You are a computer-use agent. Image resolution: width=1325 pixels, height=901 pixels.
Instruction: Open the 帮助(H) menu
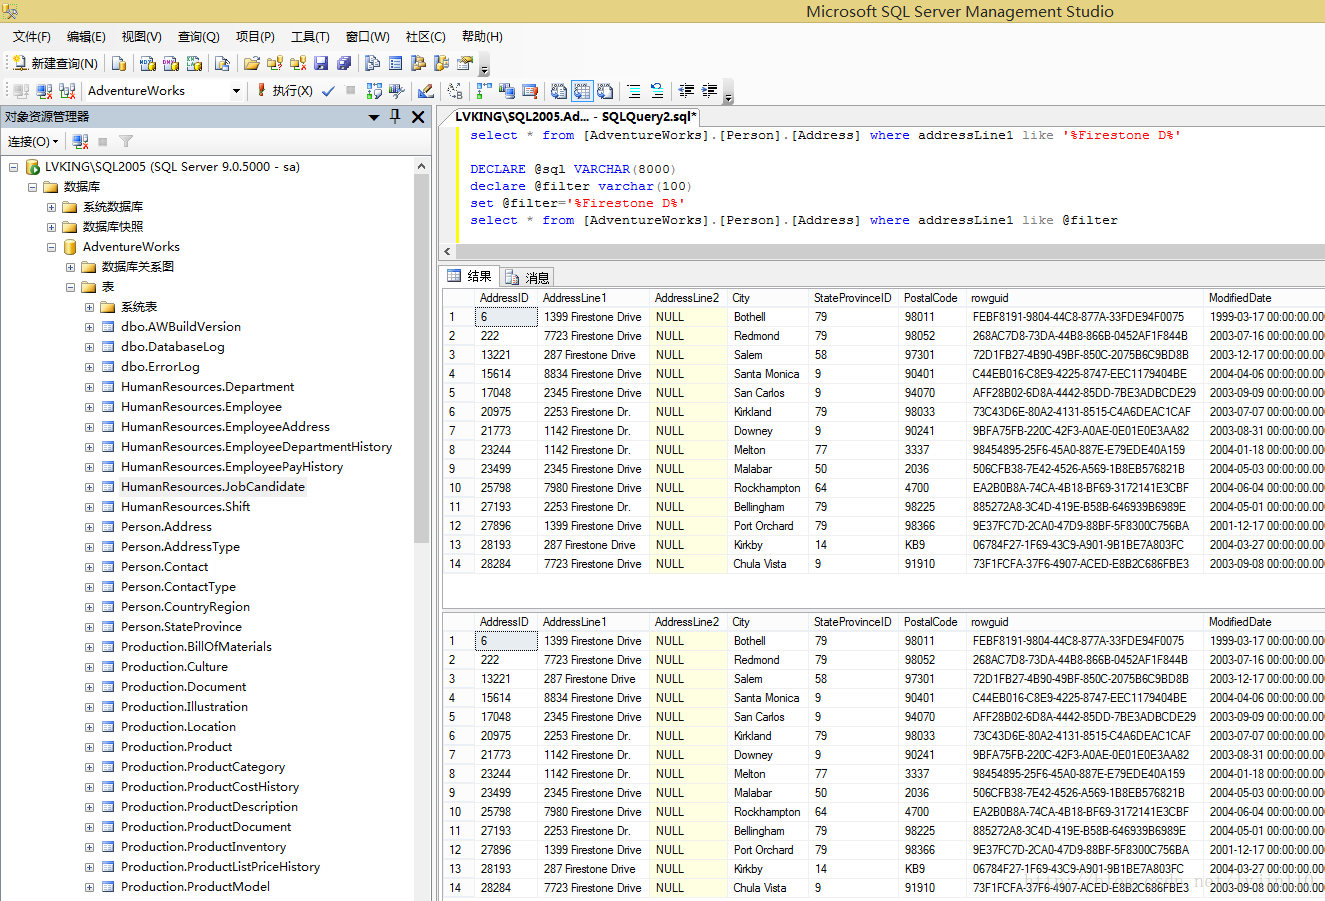point(482,37)
